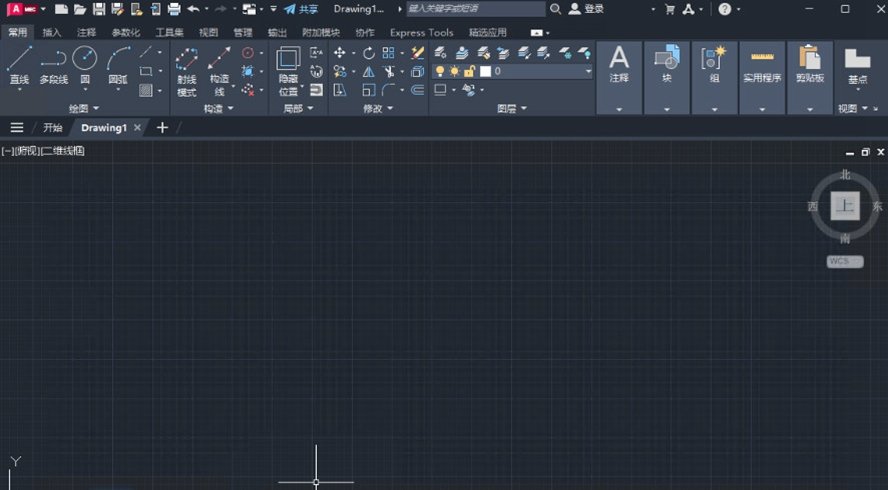Click the 登录 (Sign in) button
The height and width of the screenshot is (490, 888).
587,9
